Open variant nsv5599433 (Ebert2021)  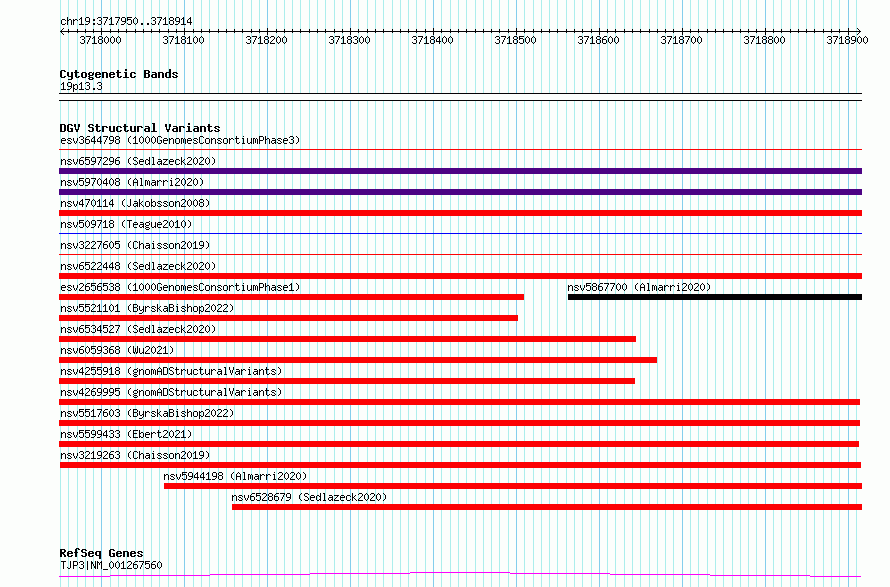pos(126,434)
